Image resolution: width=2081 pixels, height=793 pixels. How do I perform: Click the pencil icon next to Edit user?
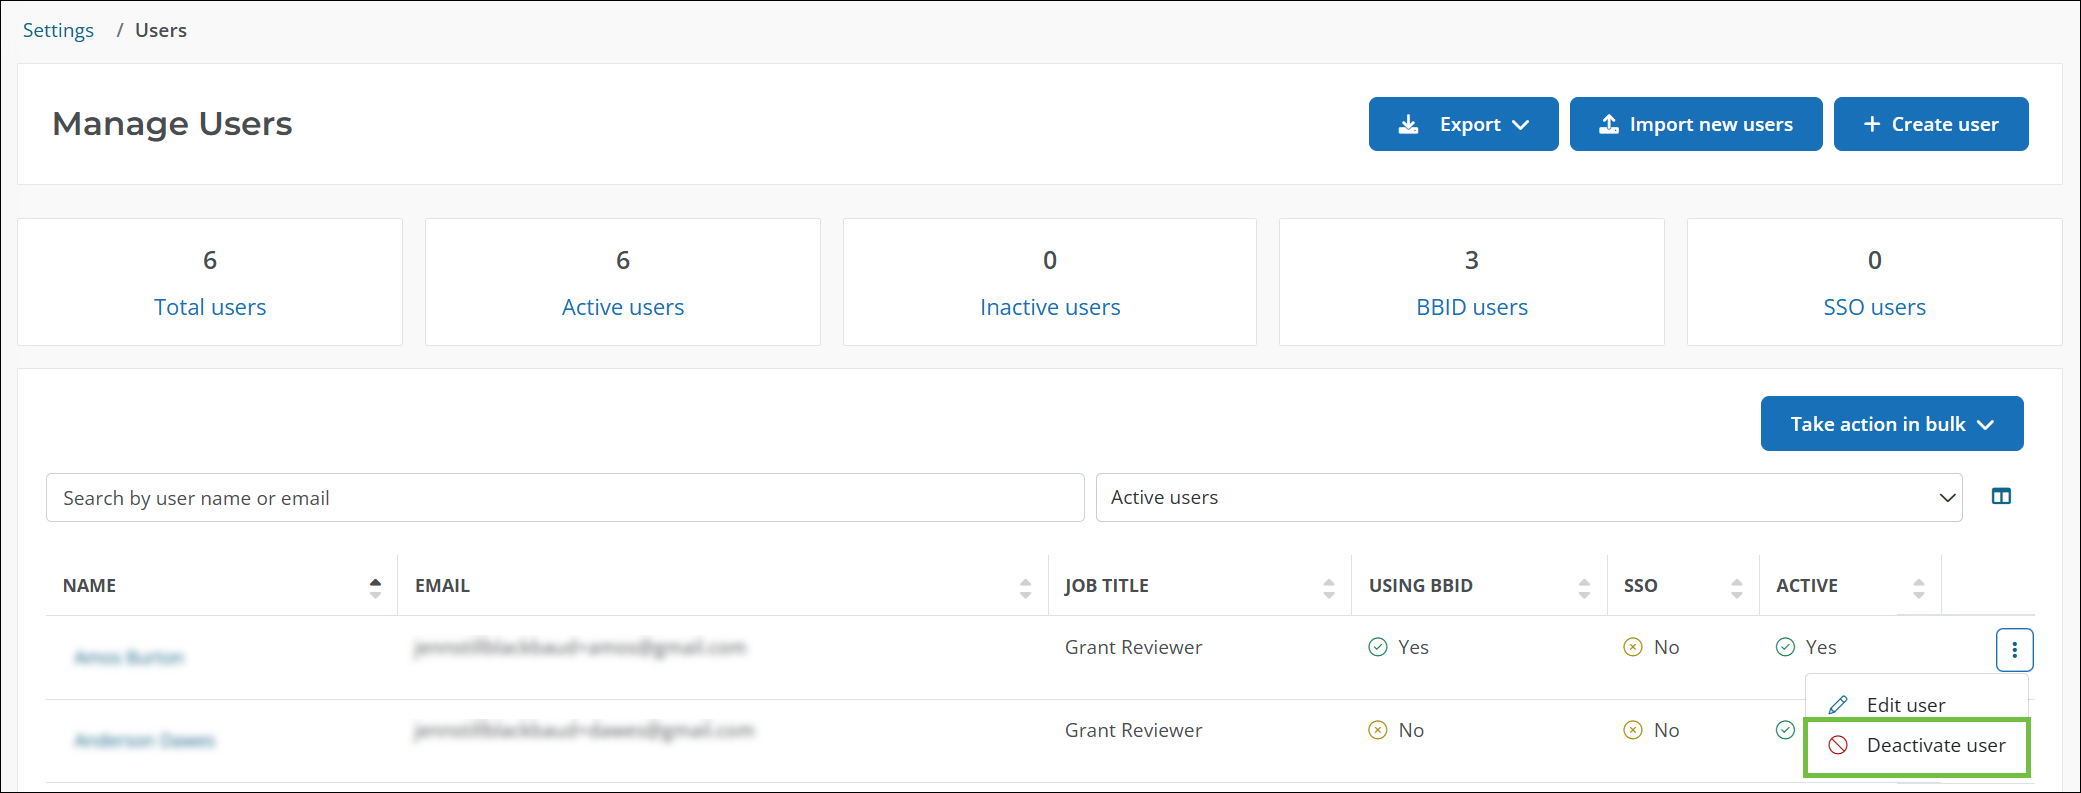click(1838, 705)
